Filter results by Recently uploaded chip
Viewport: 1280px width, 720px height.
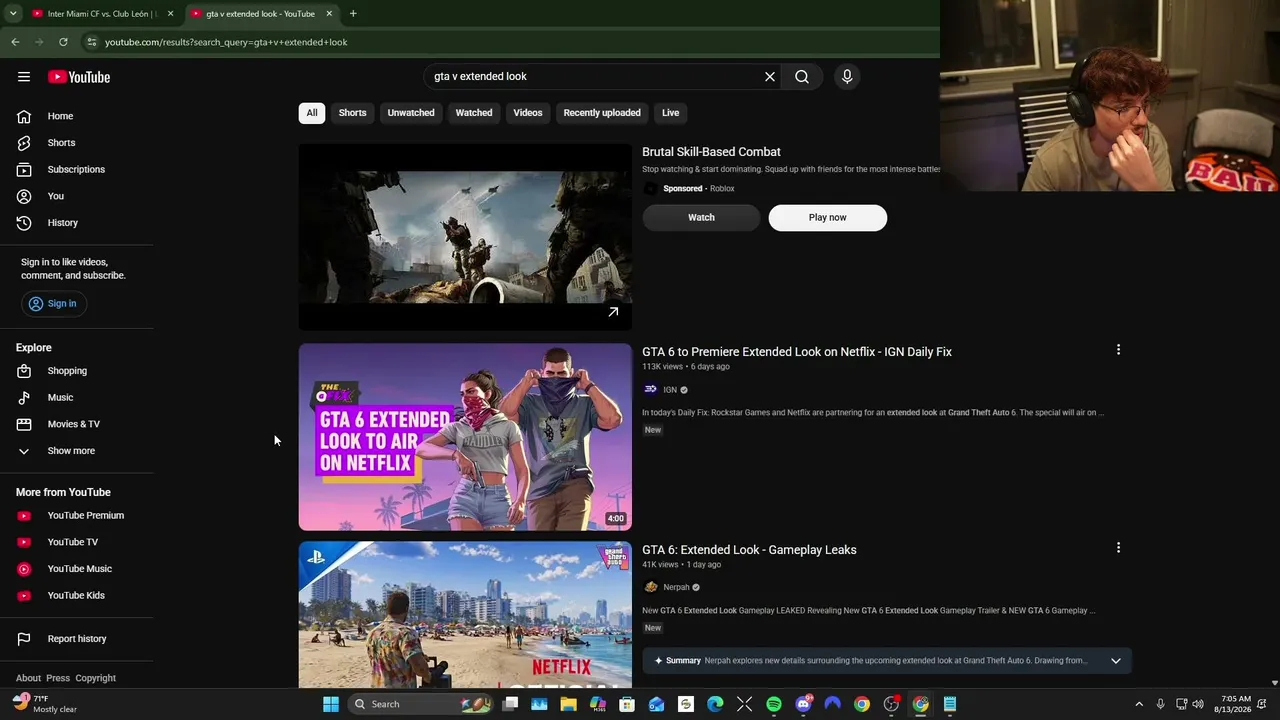coord(602,113)
